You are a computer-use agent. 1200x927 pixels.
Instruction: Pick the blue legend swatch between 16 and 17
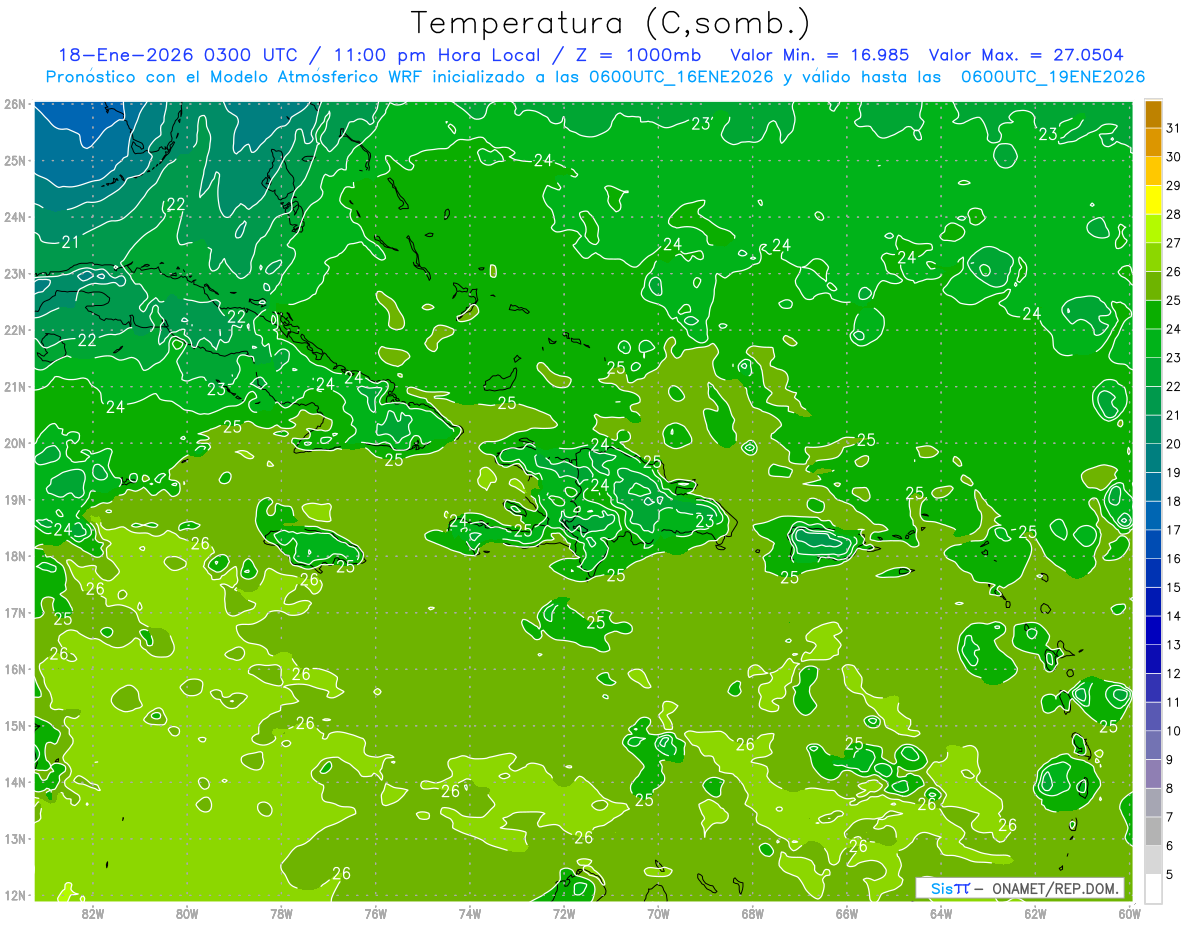pos(1153,545)
